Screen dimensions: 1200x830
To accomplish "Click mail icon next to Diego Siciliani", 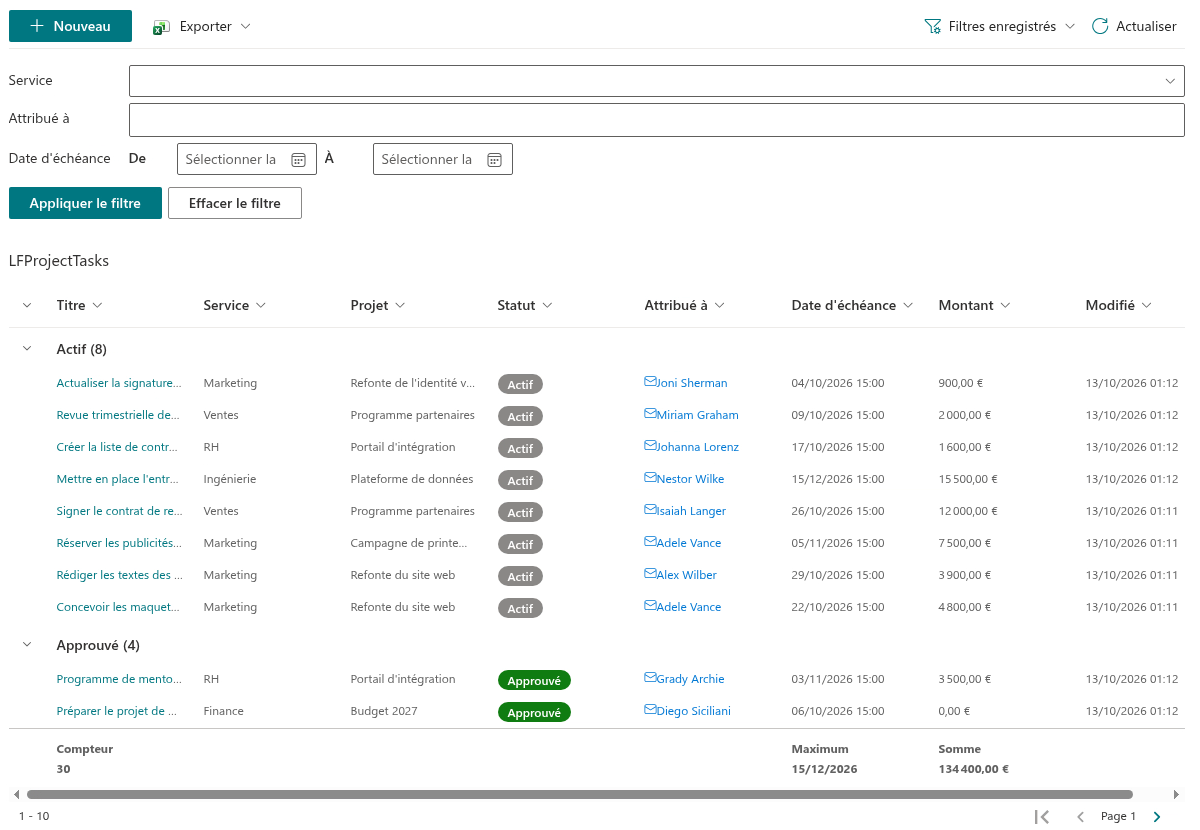I will 650,710.
